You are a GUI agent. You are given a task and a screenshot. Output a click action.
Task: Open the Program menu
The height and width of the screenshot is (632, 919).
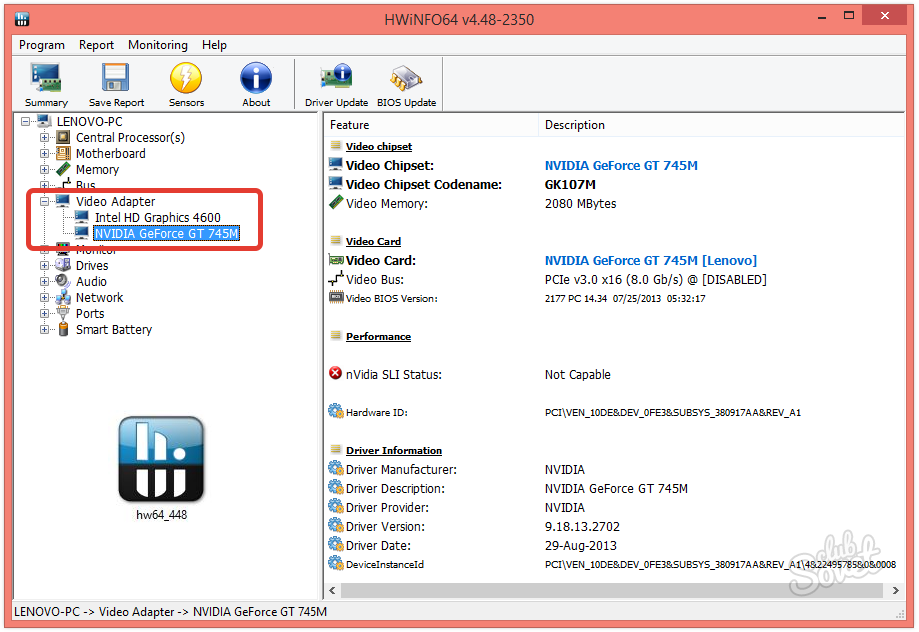(42, 45)
